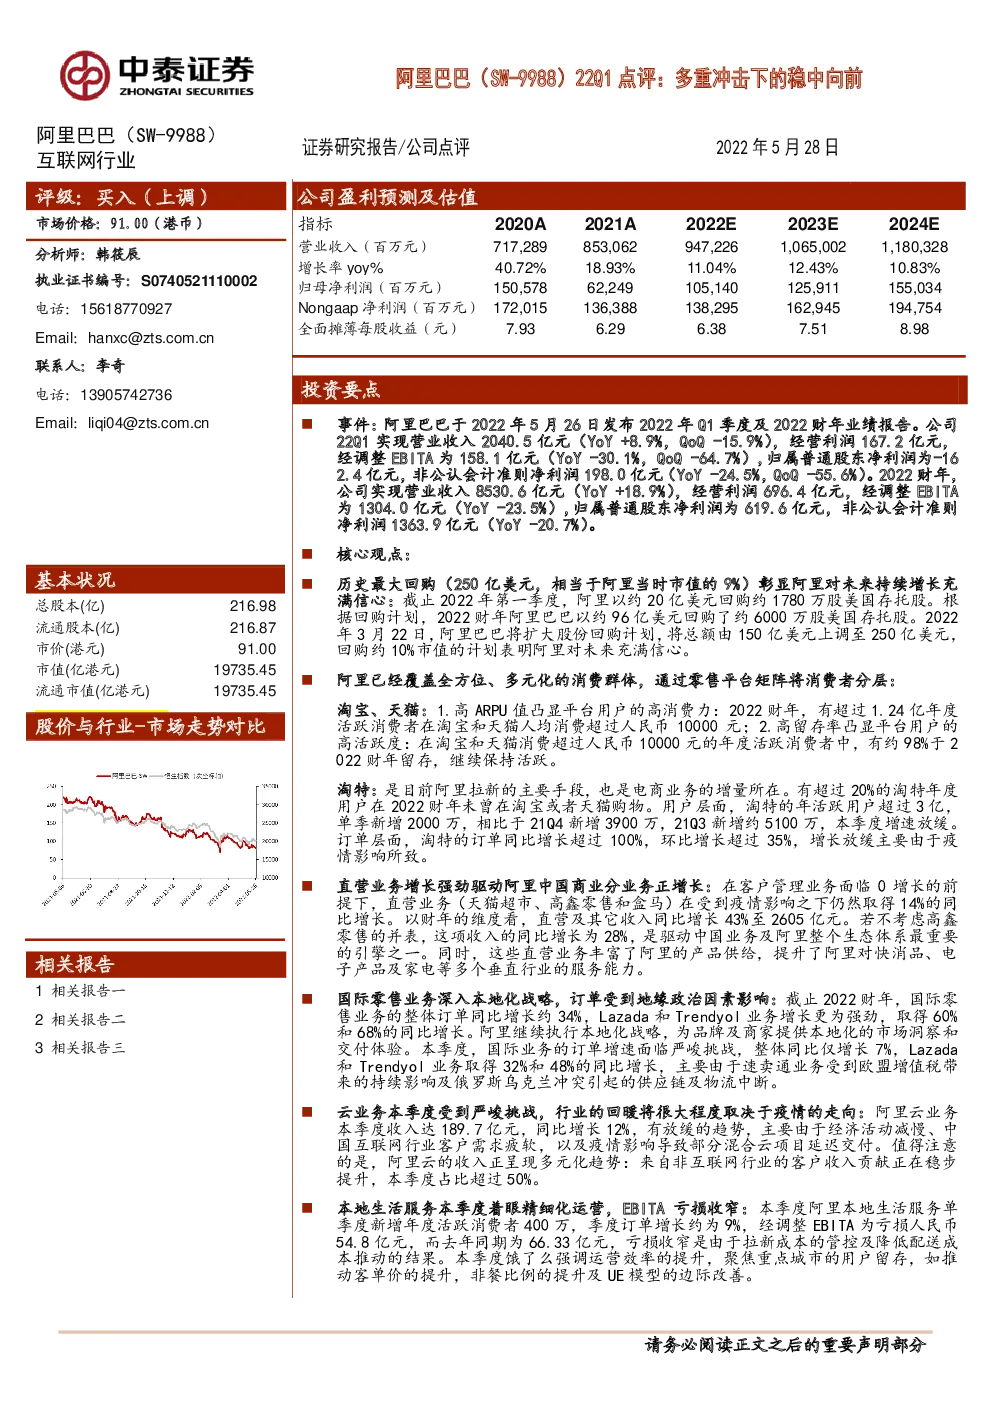Viewport: 992px width, 1403px height.
Task: Click the 云业务本季度受到严峻挑战 bullet heading
Action: coord(601,1112)
